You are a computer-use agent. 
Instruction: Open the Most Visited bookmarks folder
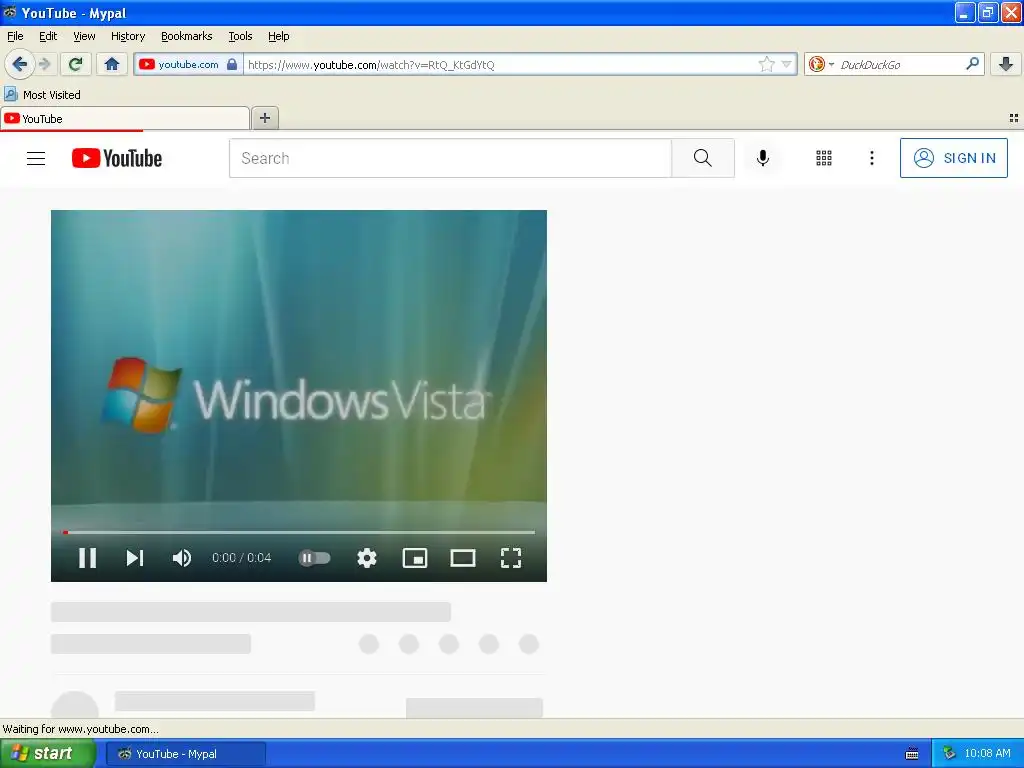(x=43, y=95)
